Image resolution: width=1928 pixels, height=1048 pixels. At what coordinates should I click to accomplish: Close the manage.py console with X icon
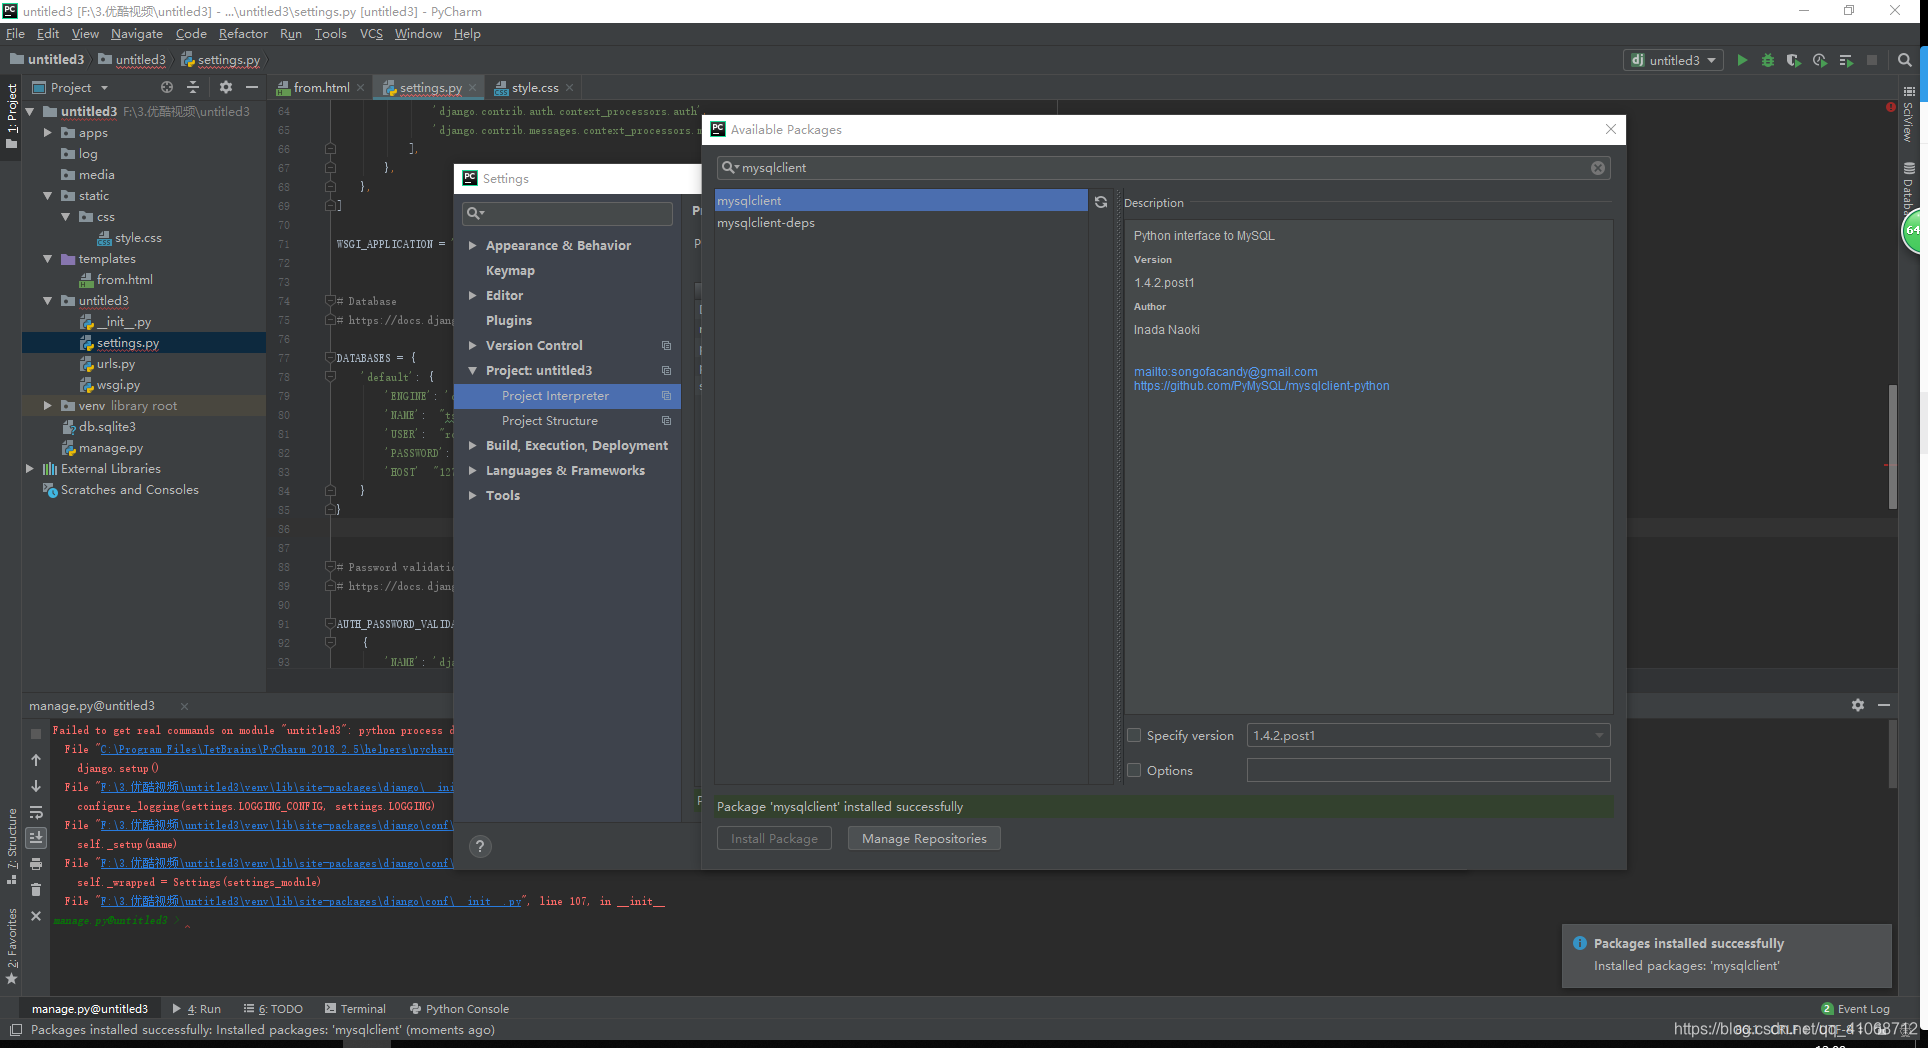coord(36,916)
